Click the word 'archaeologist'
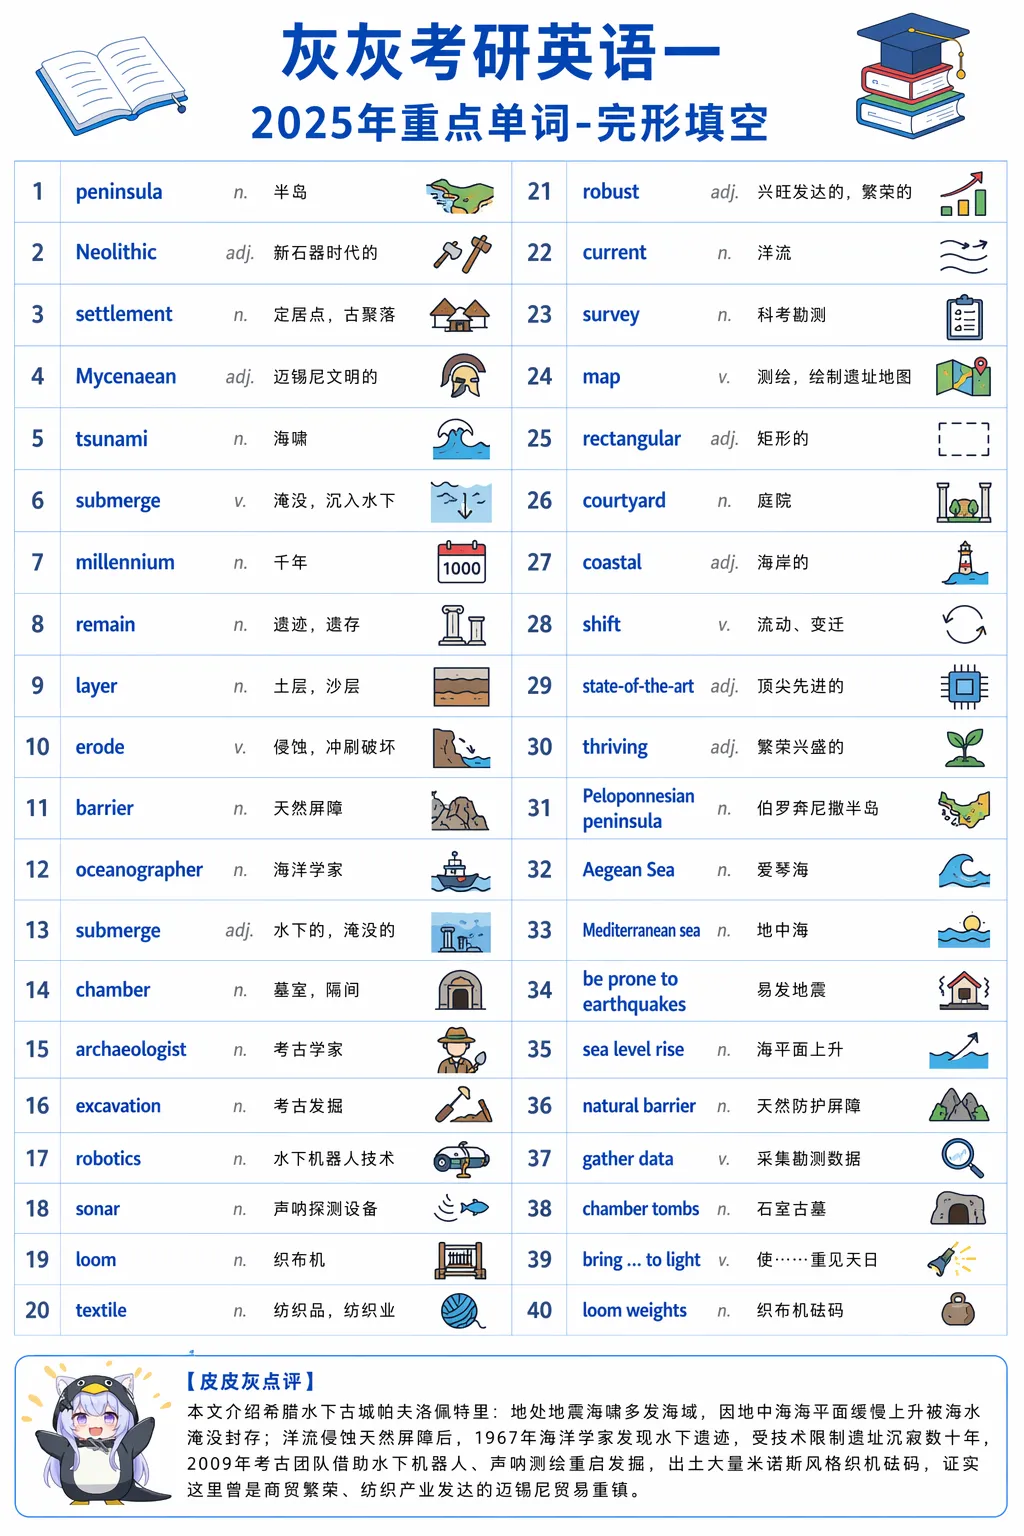1024x1536 pixels. (131, 1050)
